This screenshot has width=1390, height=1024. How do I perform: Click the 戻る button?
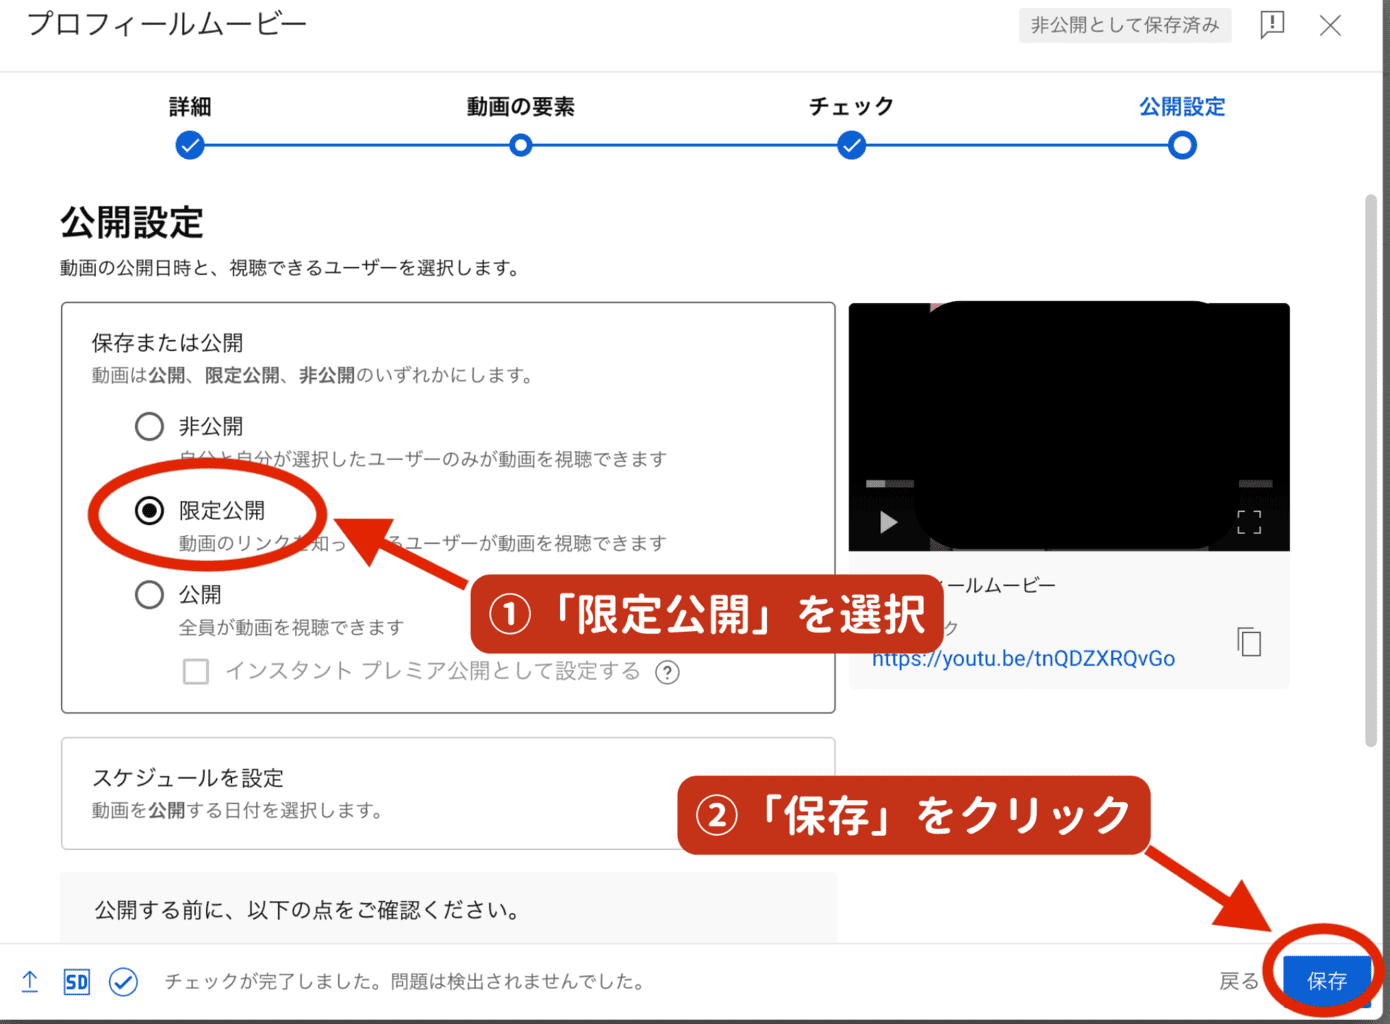[x=1238, y=981]
